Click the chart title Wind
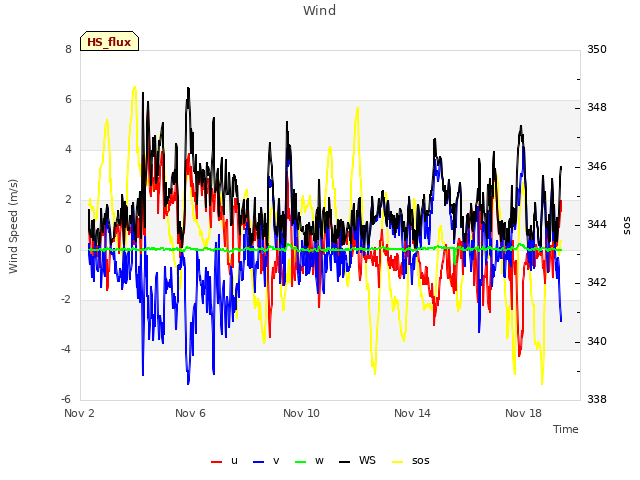The height and width of the screenshot is (480, 640). [x=320, y=10]
